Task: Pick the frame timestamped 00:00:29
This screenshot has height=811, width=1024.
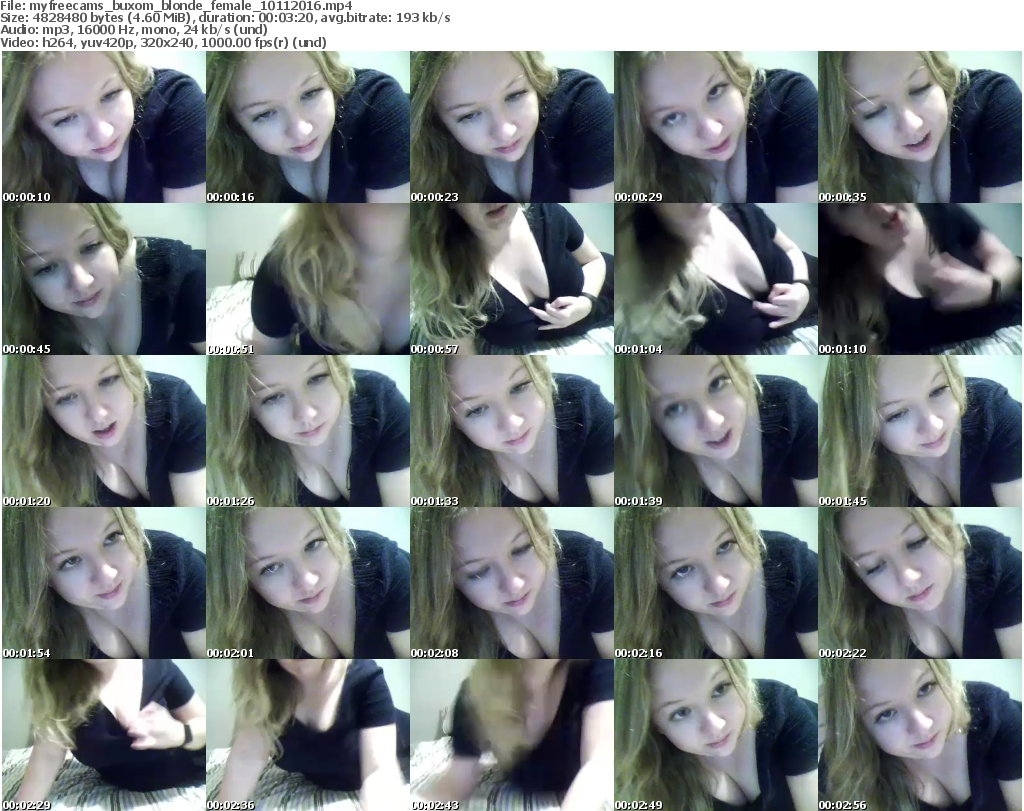Action: [x=716, y=127]
